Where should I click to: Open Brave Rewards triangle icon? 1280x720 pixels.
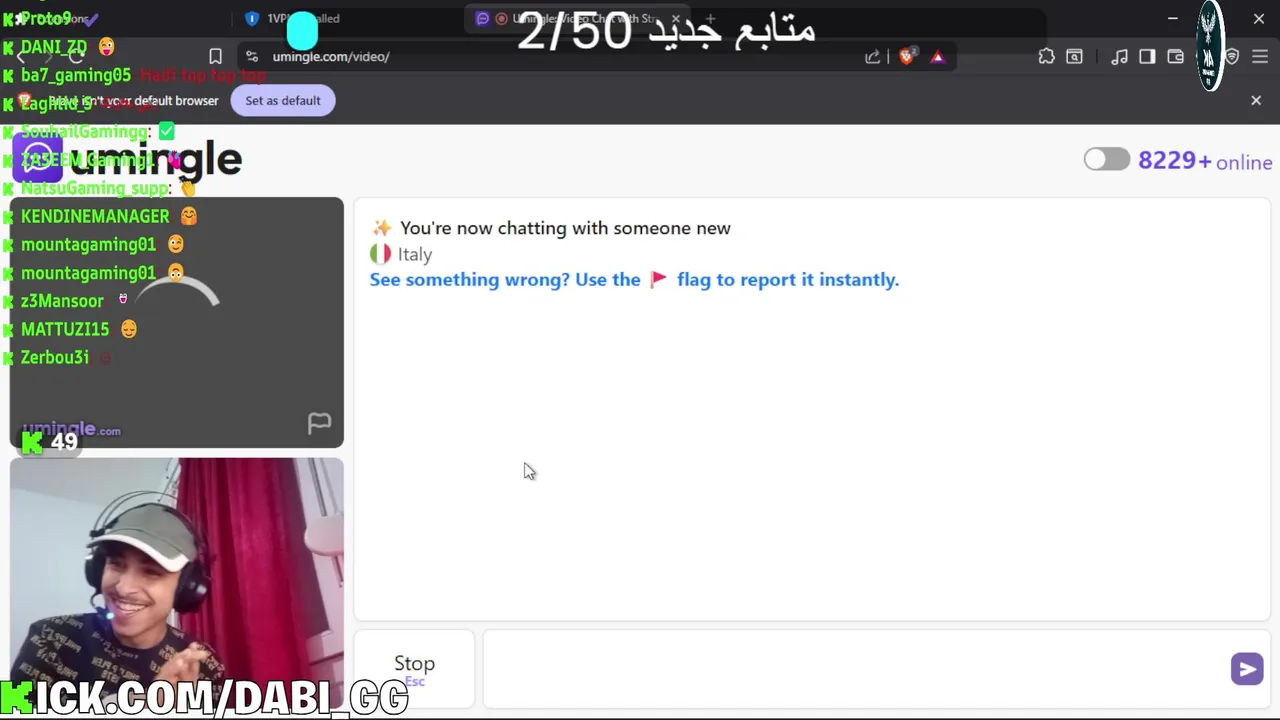point(938,57)
